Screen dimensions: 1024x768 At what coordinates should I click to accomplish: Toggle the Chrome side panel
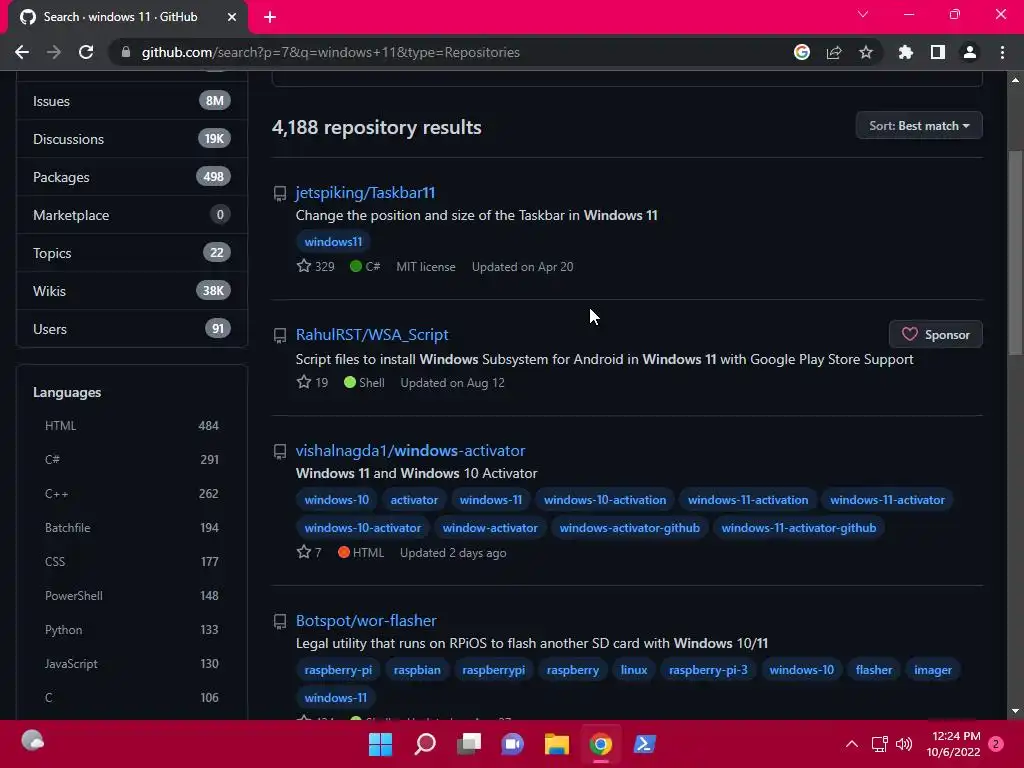[x=938, y=52]
